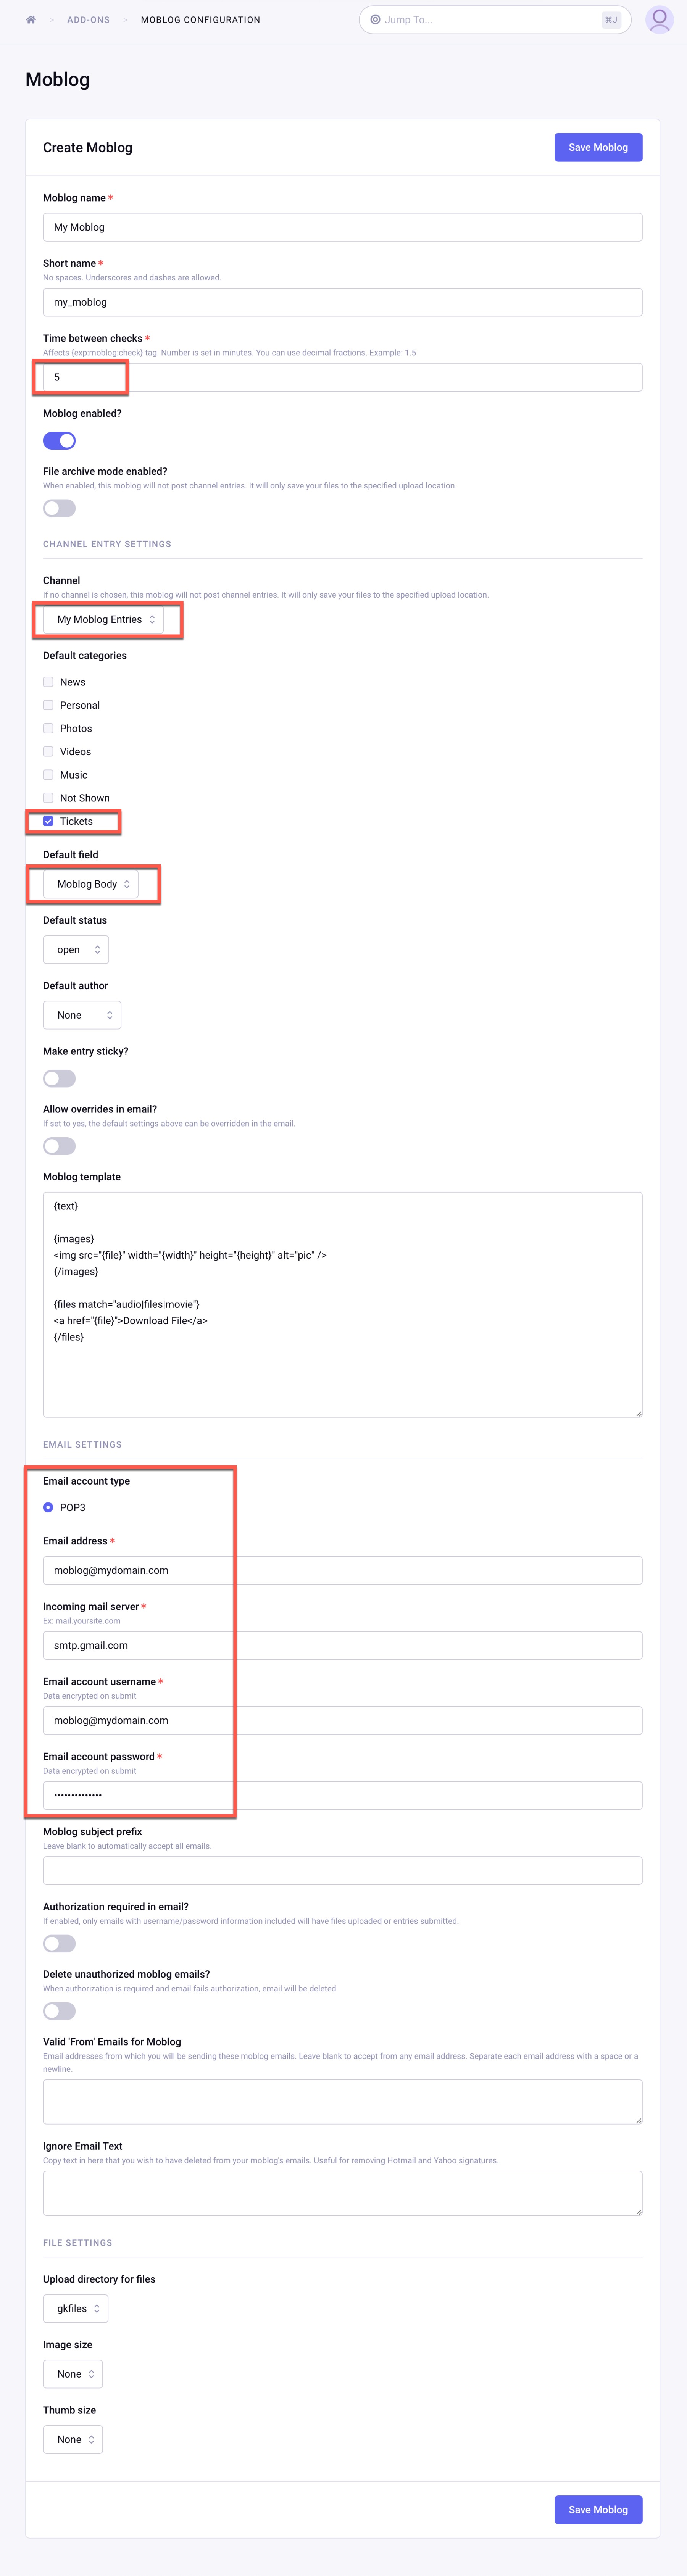This screenshot has width=687, height=2576.
Task: Enable File archive mode toggle
Action: [59, 508]
